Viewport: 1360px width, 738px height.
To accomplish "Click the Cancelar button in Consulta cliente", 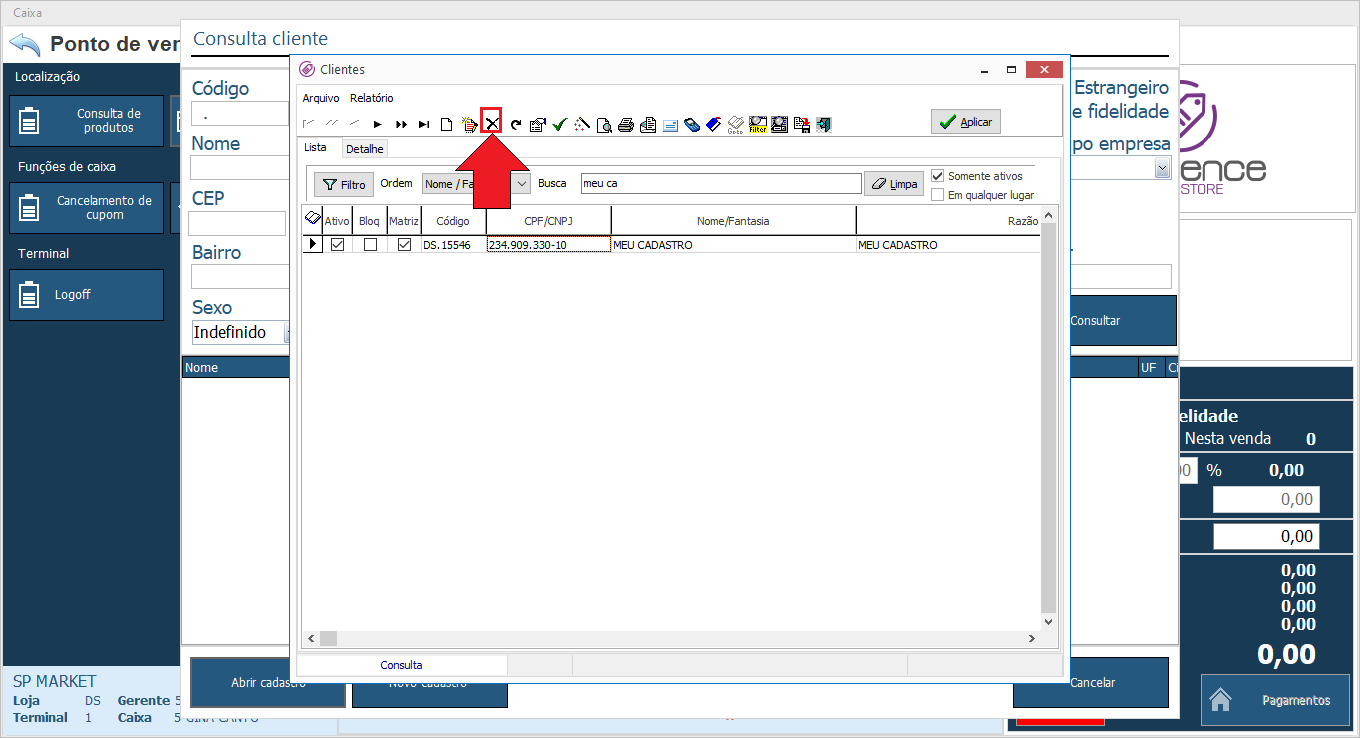I will pos(1091,683).
